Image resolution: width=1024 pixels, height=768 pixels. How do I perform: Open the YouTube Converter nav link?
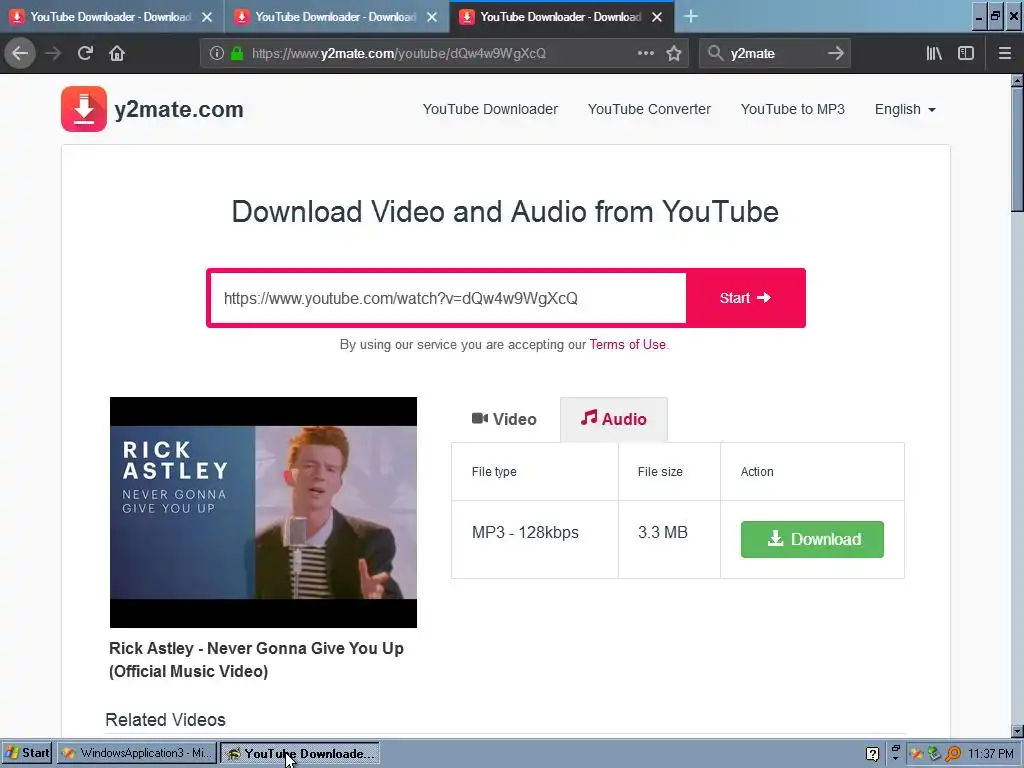(x=649, y=110)
